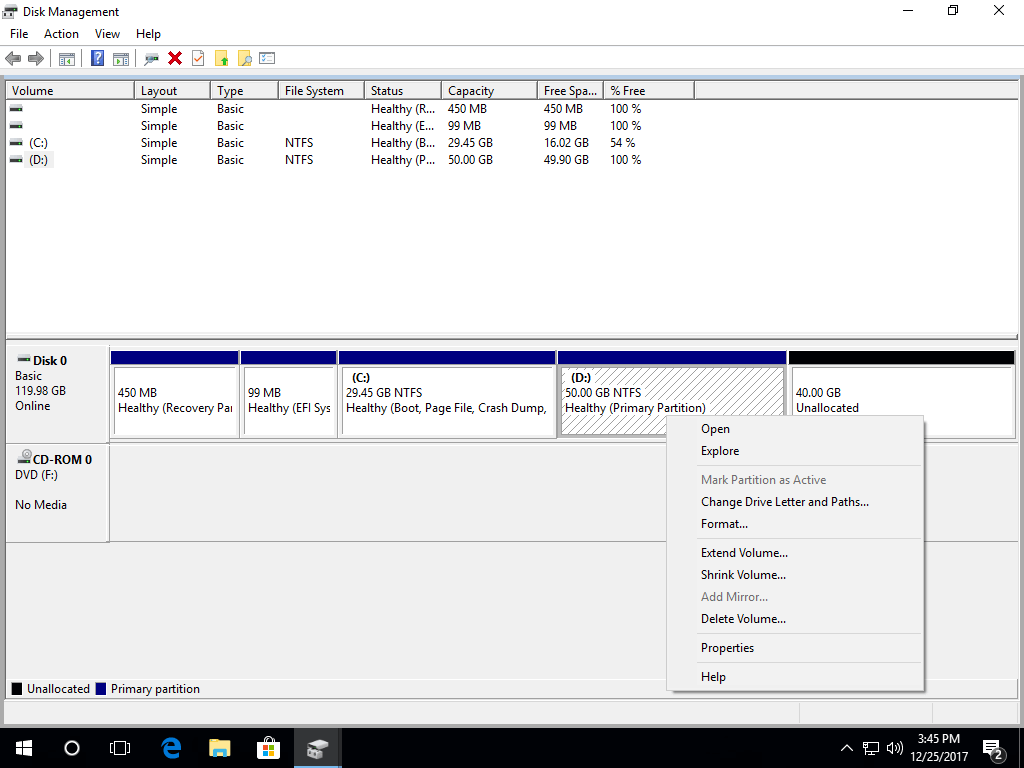1024x768 pixels.
Task: Open the View menu
Action: (107, 33)
